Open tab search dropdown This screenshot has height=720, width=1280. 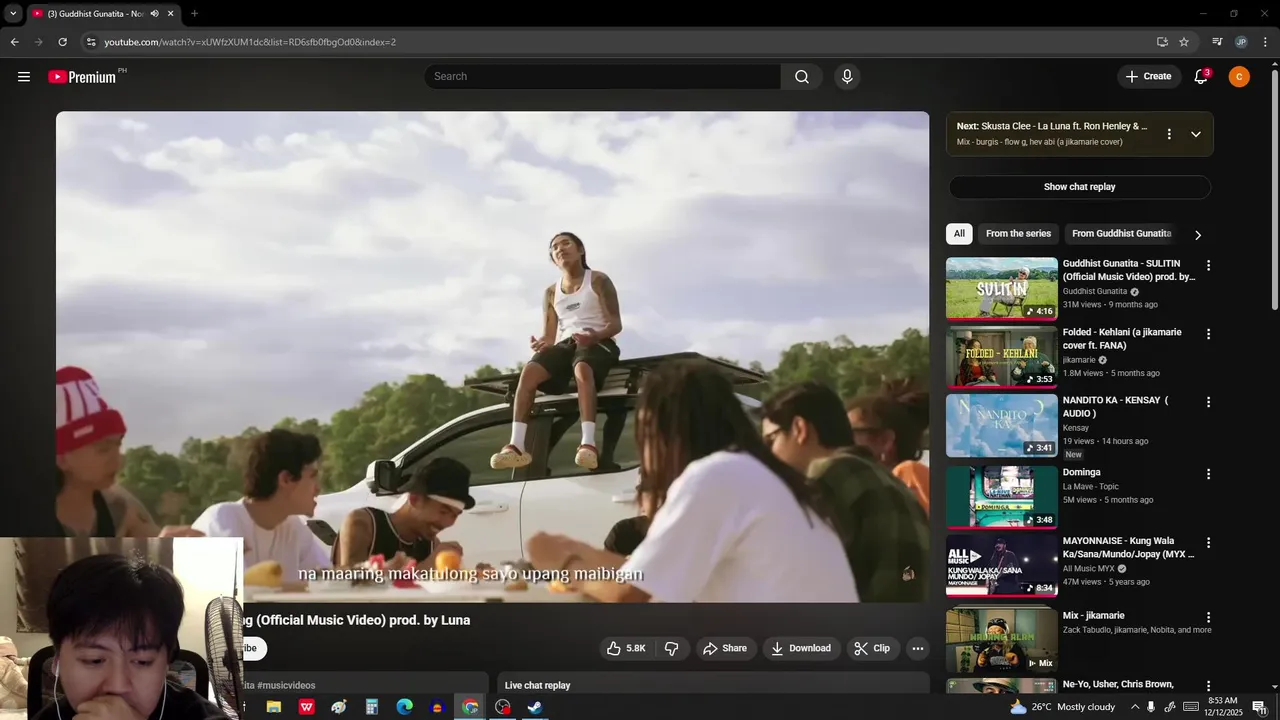click(x=13, y=14)
